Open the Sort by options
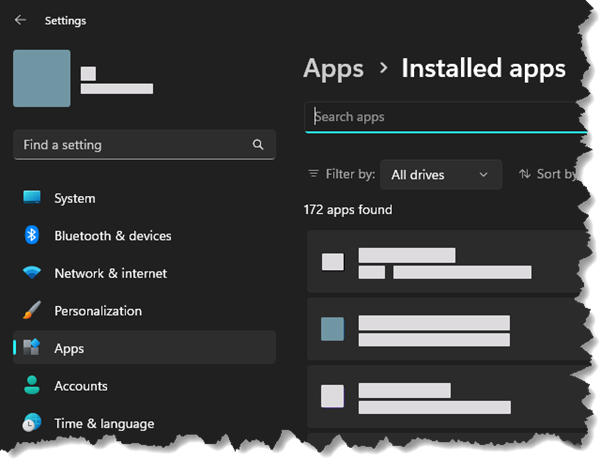 (x=547, y=174)
